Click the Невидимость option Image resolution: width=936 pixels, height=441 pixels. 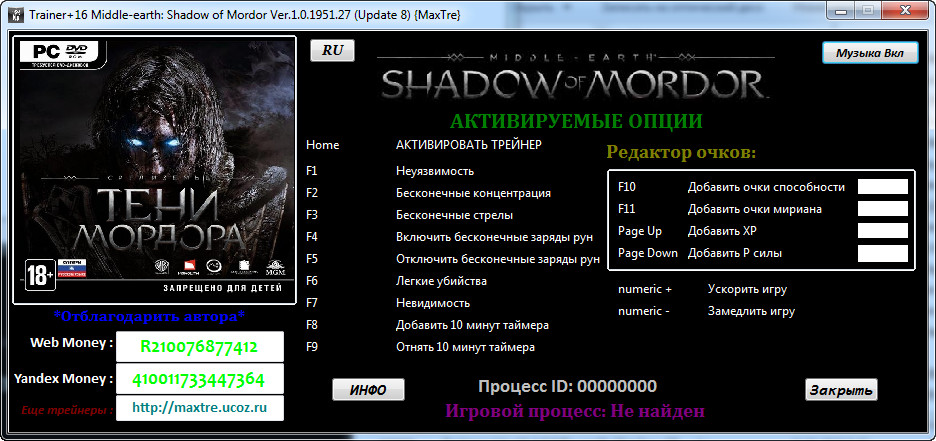tap(433, 303)
